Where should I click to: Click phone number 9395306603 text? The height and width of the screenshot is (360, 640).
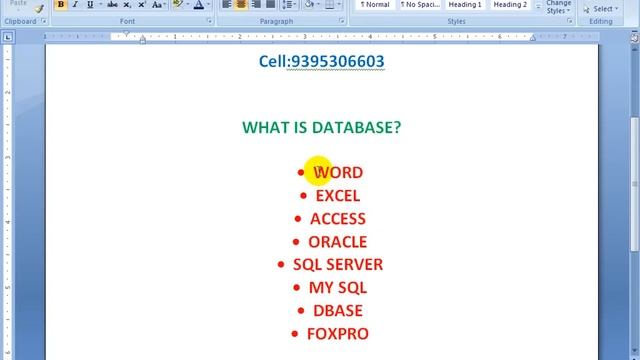tap(338, 62)
